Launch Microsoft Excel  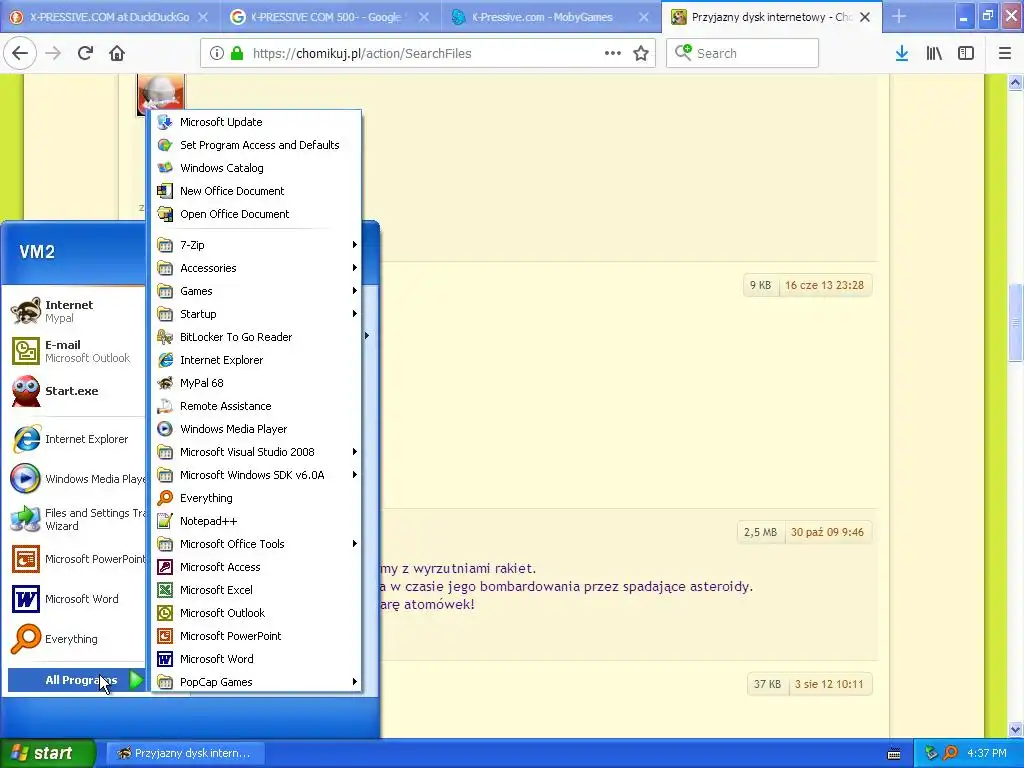coord(257,590)
